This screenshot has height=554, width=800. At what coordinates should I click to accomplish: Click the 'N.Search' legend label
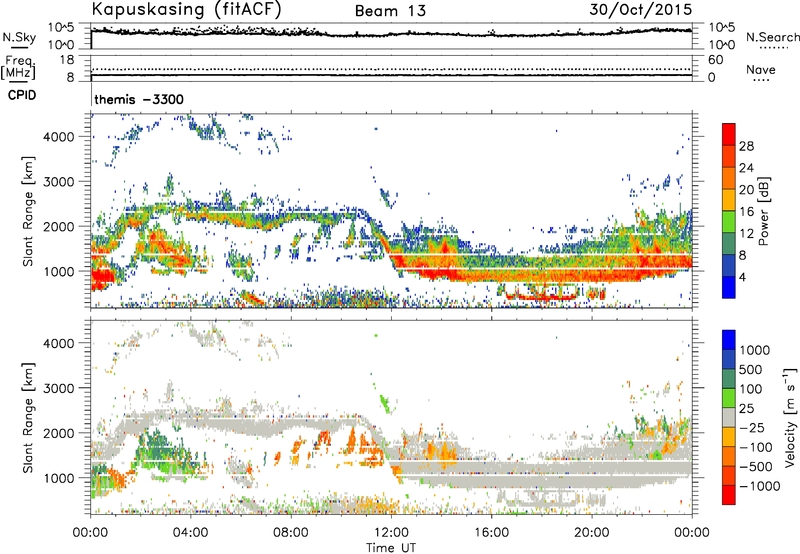772,37
